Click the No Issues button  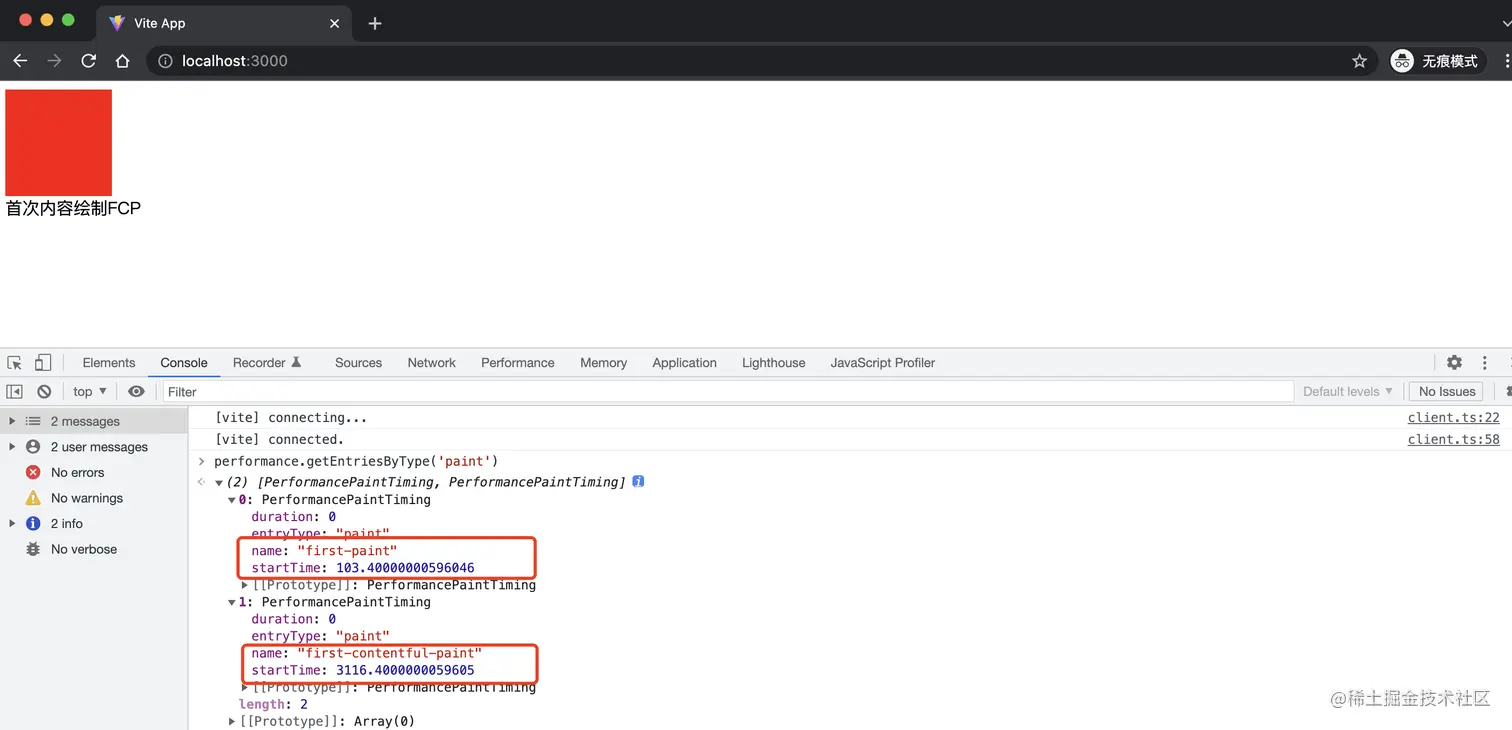coord(1447,392)
